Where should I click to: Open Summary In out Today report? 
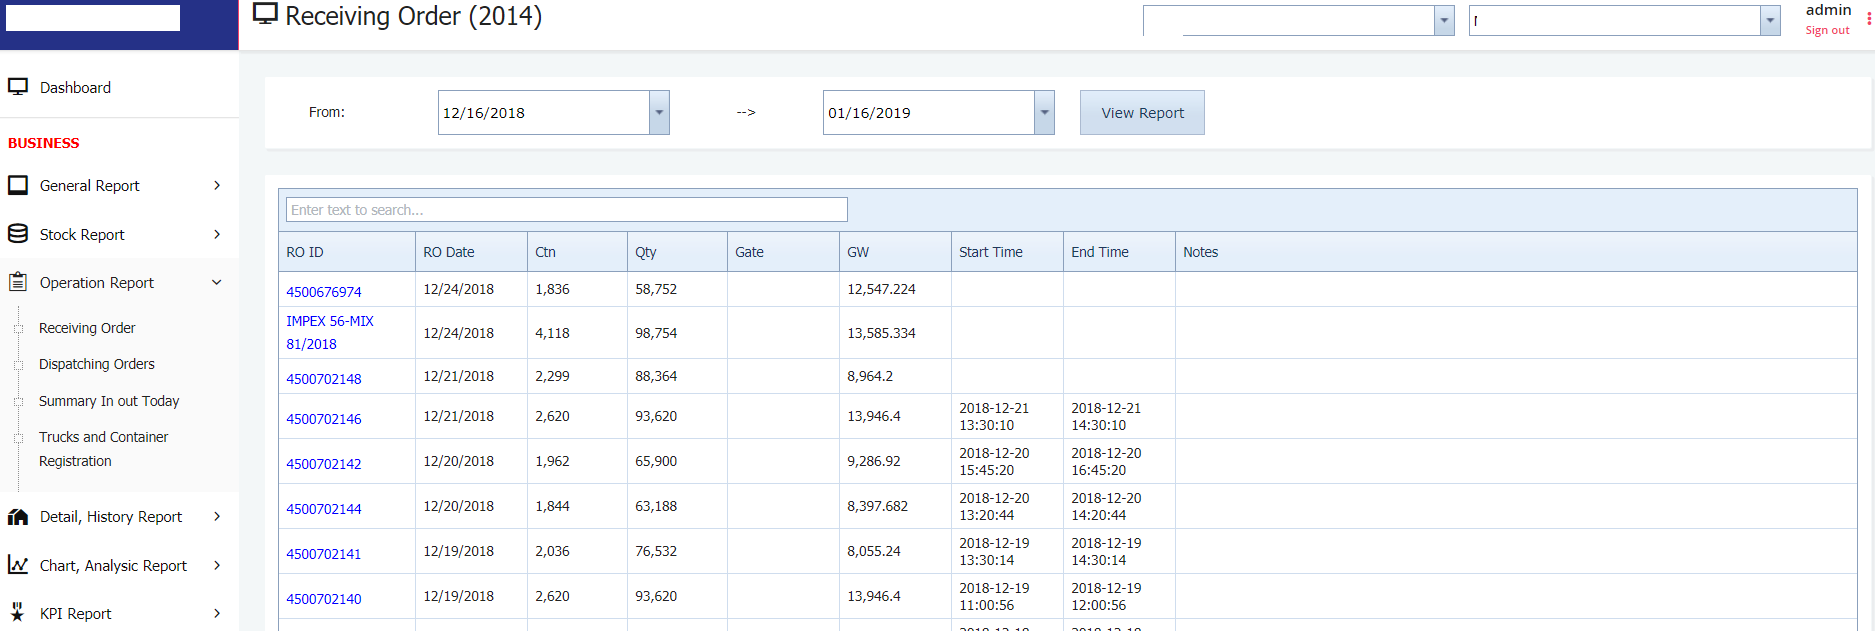click(109, 401)
